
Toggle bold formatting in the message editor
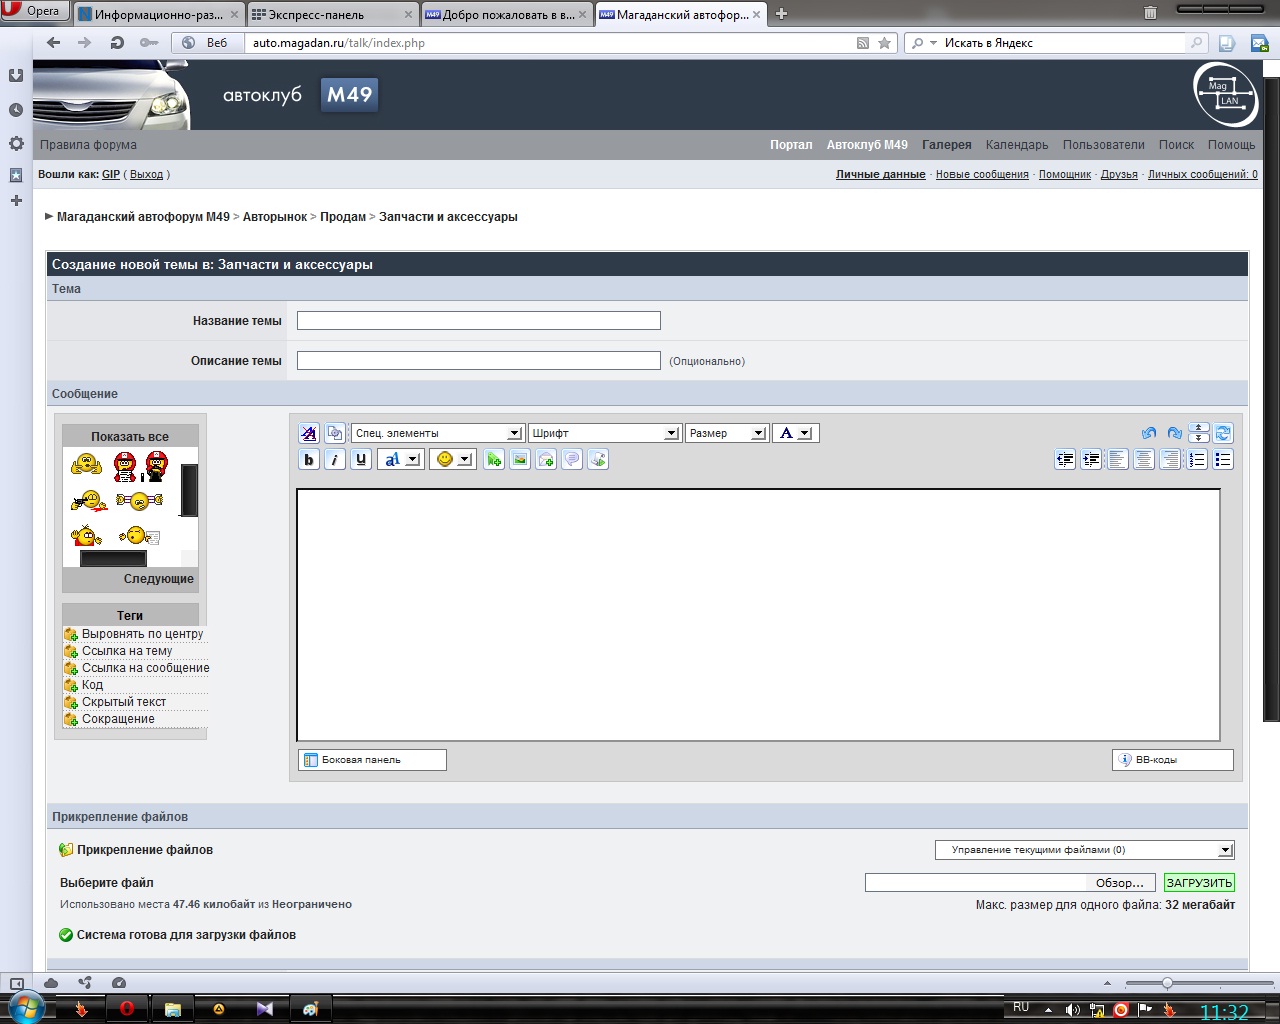pos(309,460)
